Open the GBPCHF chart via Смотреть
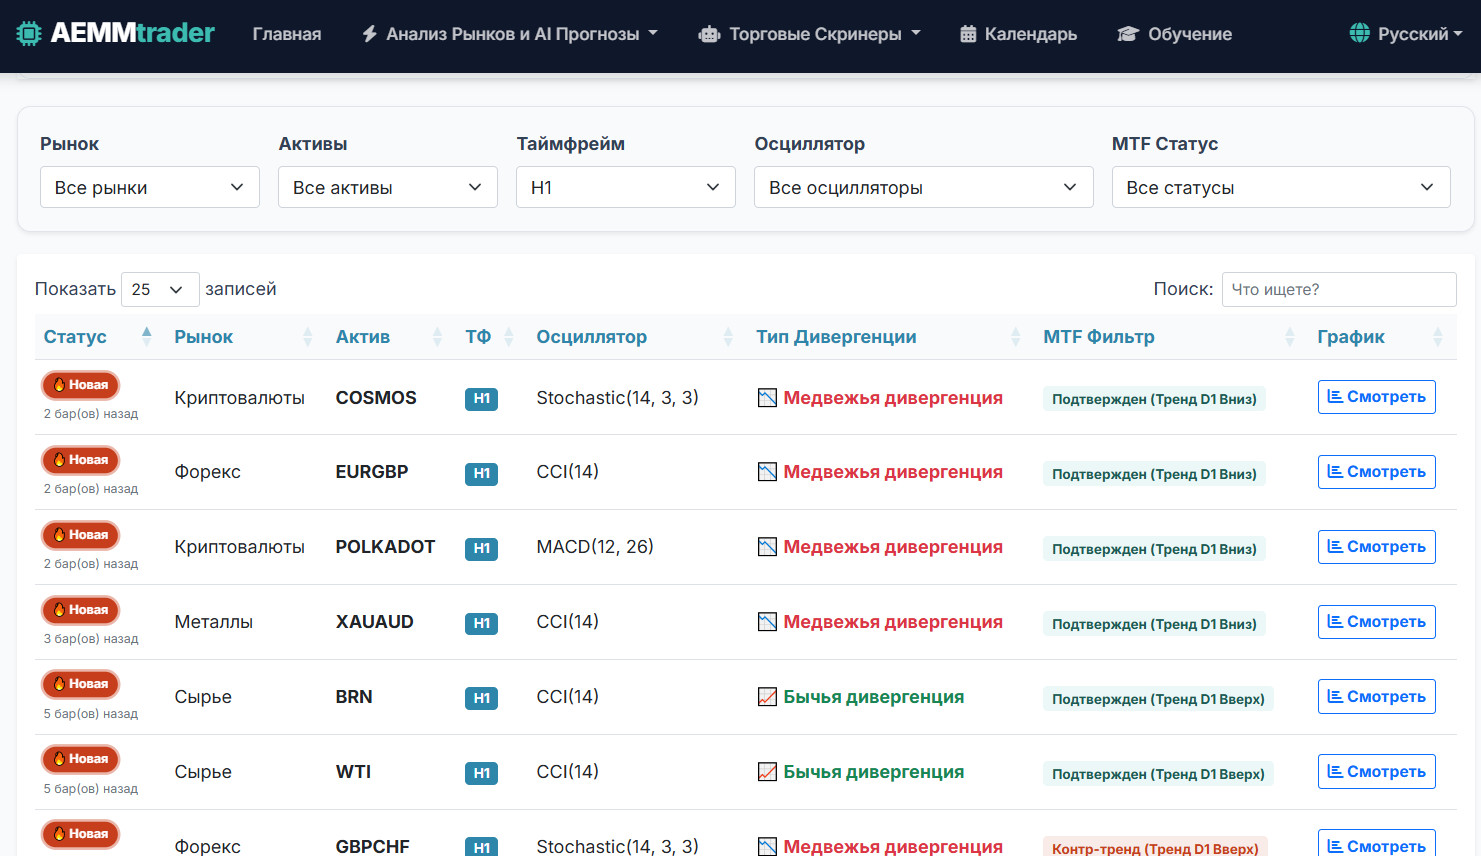The image size is (1481, 856). click(1376, 843)
